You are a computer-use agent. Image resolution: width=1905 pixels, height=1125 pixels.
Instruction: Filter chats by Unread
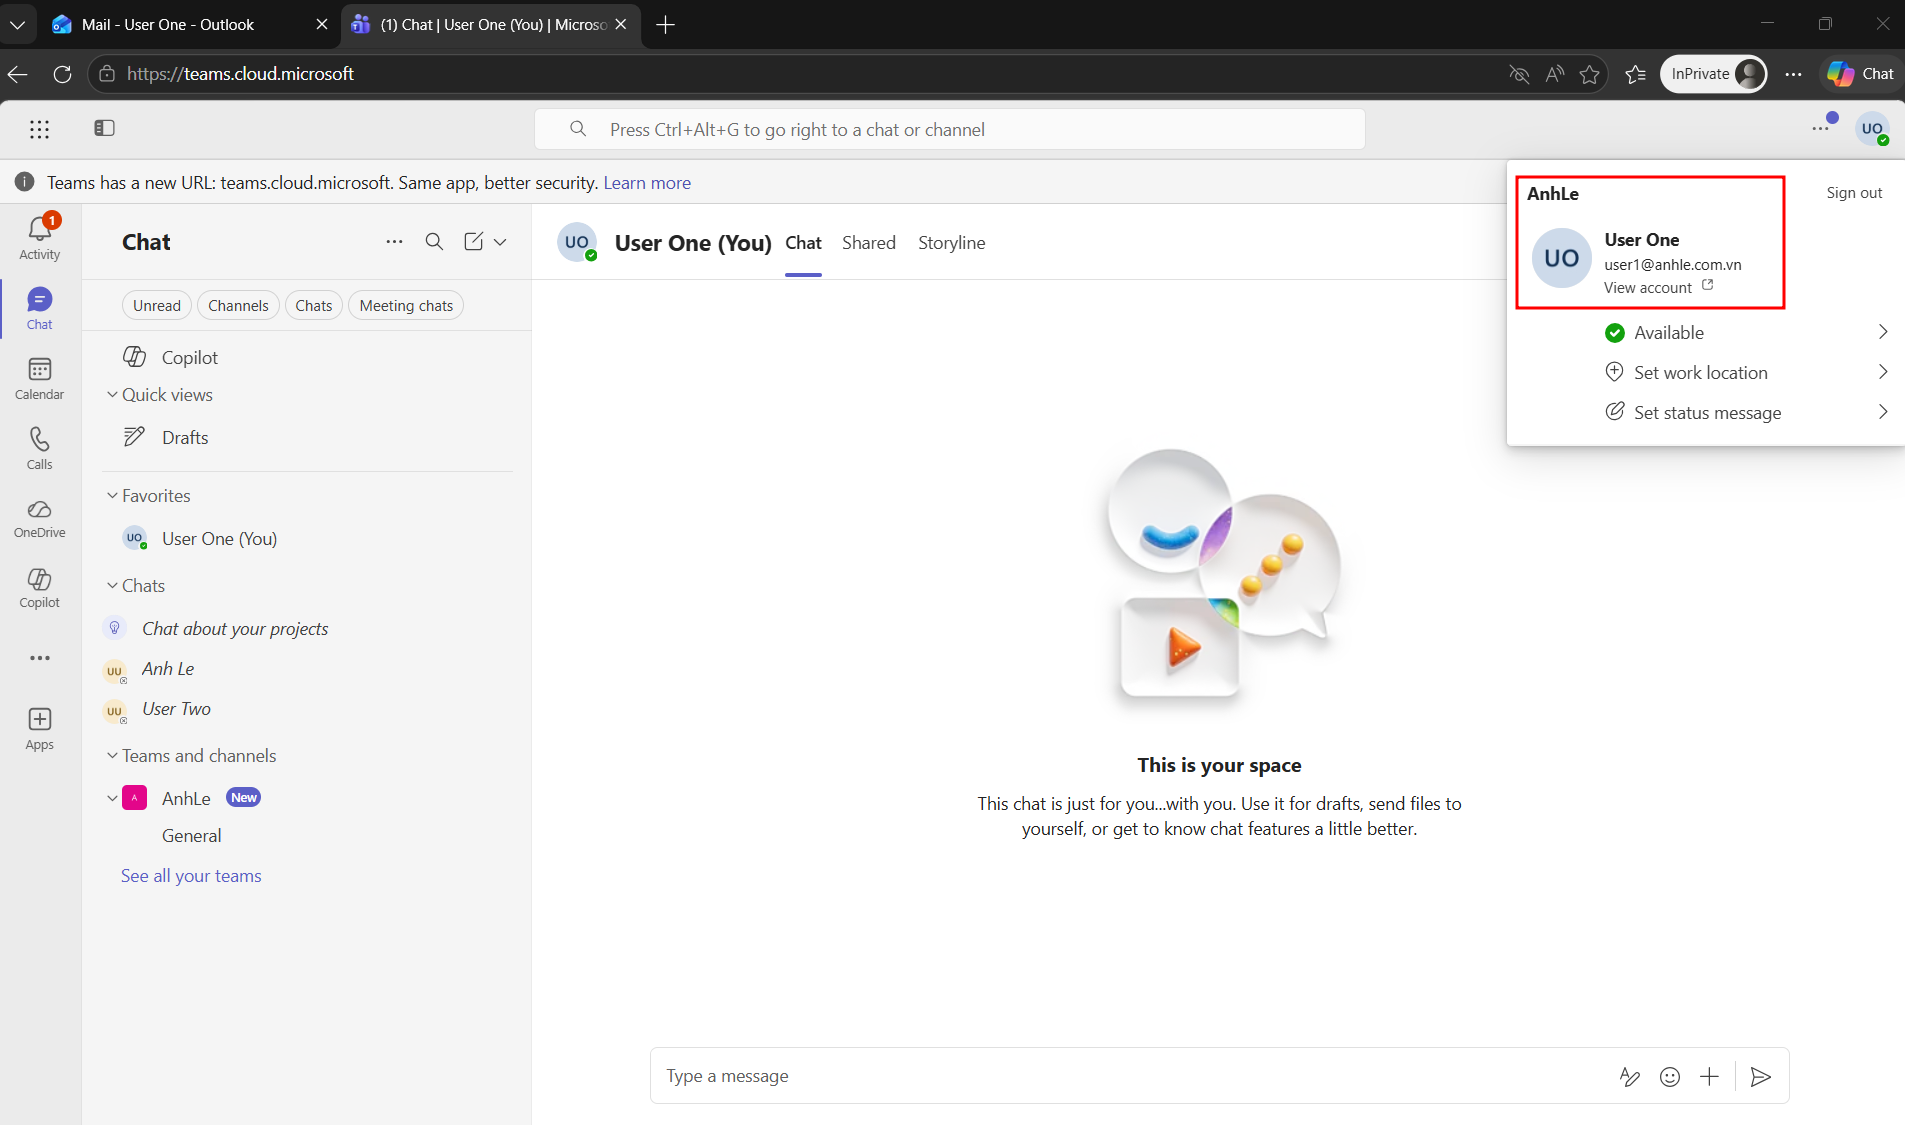pos(157,306)
